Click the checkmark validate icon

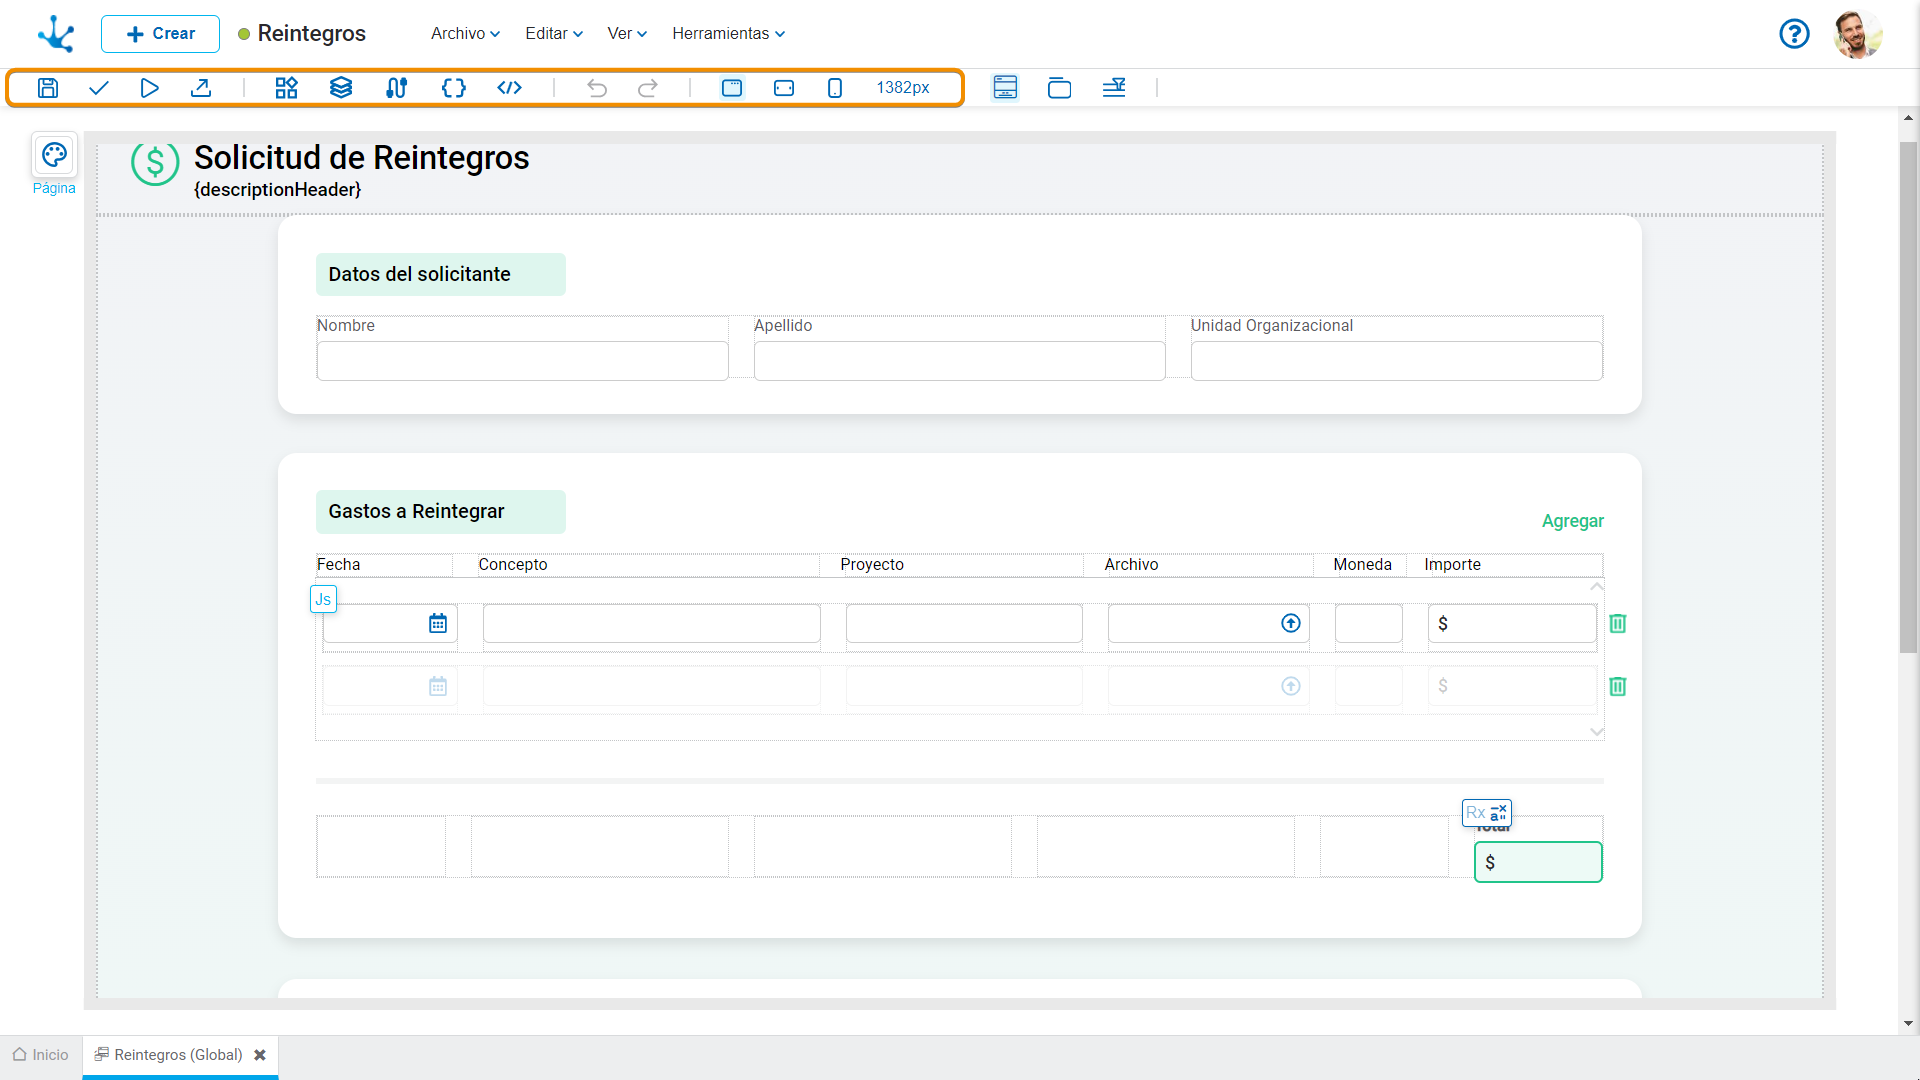(x=98, y=88)
